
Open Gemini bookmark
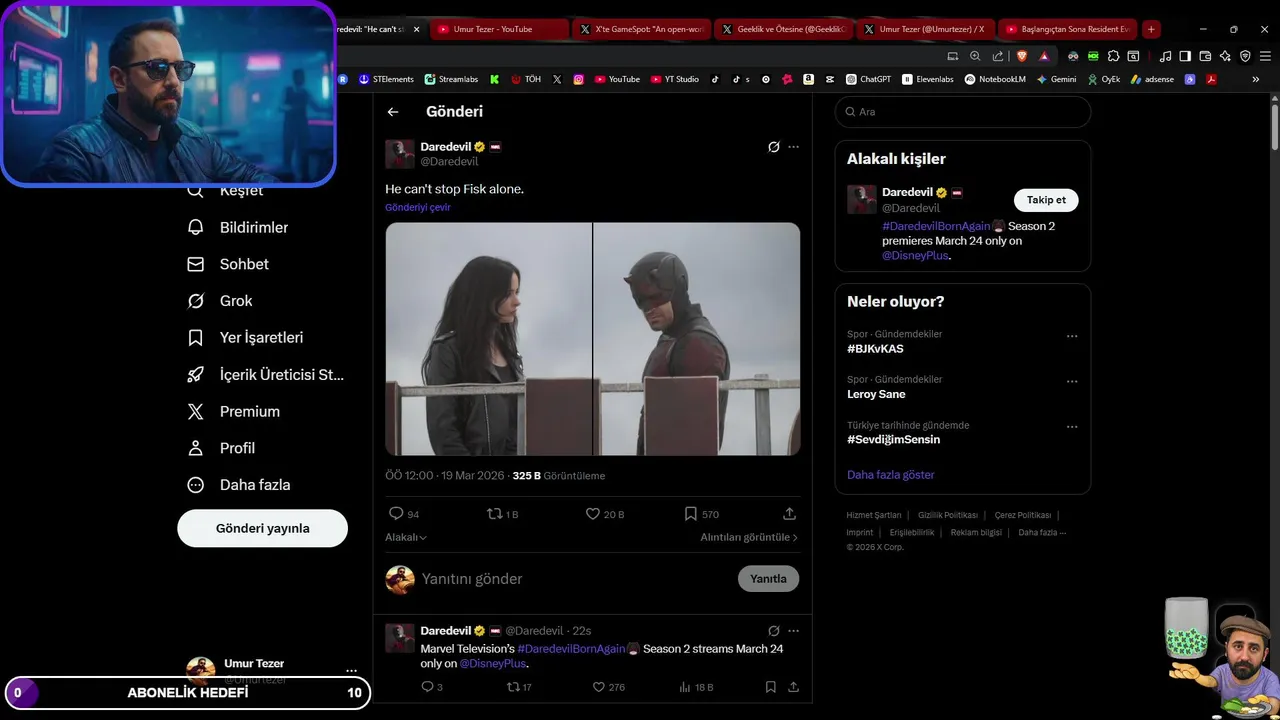[x=1057, y=79]
